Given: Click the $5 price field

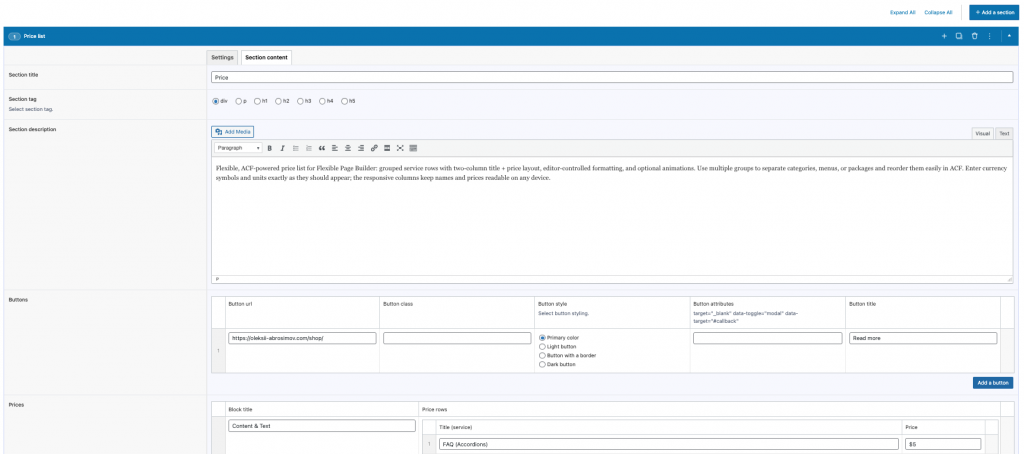Looking at the screenshot, I should click(x=943, y=444).
